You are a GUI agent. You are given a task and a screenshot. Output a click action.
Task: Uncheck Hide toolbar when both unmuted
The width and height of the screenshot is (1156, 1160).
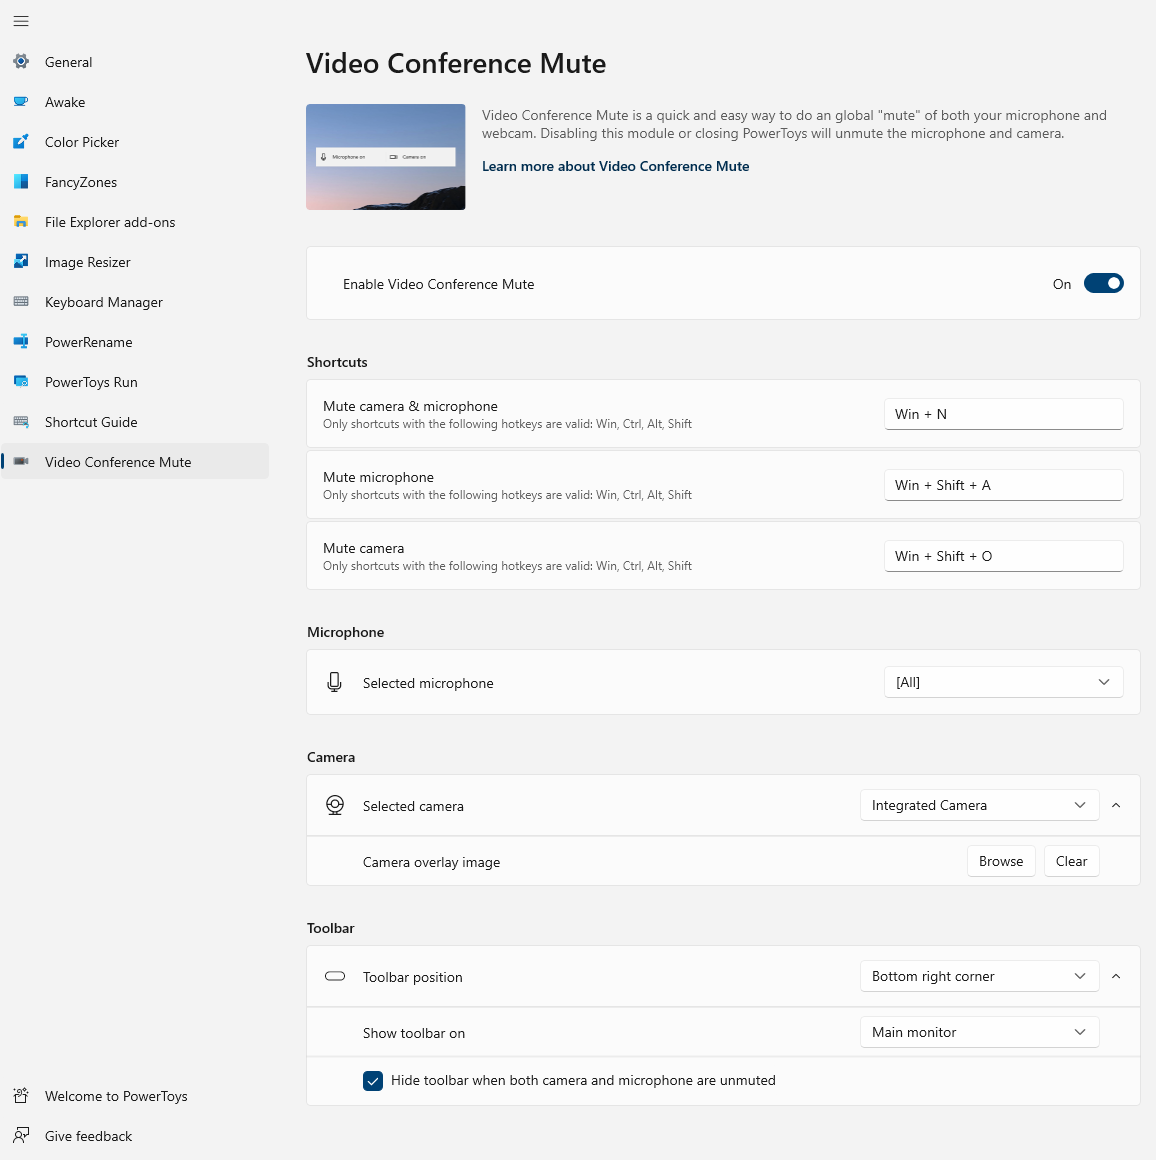click(x=373, y=1081)
